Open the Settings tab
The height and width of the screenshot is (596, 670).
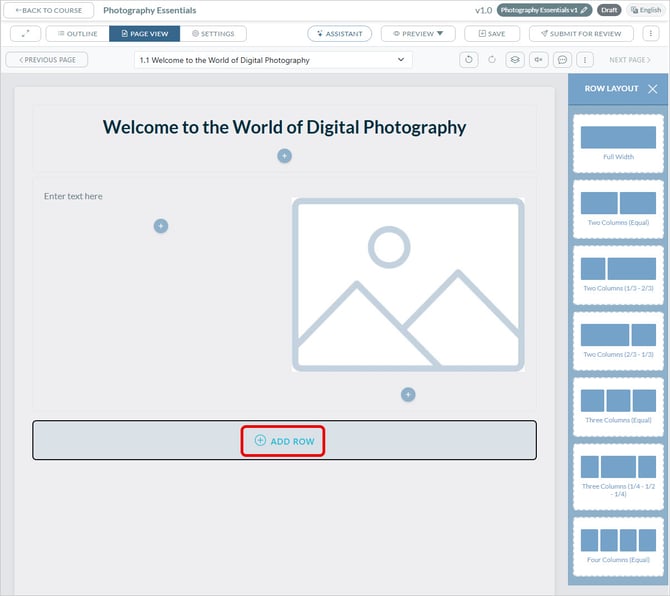[x=213, y=33]
